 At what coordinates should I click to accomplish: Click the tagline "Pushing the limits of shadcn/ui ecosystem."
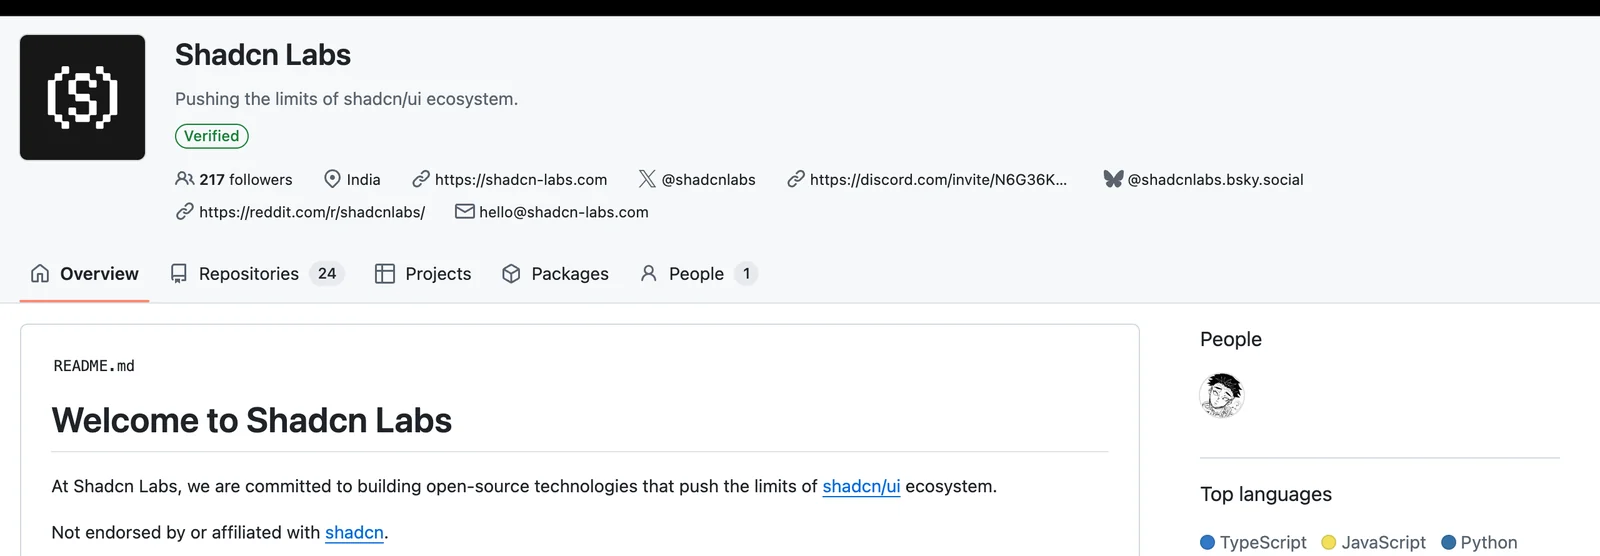click(x=346, y=99)
